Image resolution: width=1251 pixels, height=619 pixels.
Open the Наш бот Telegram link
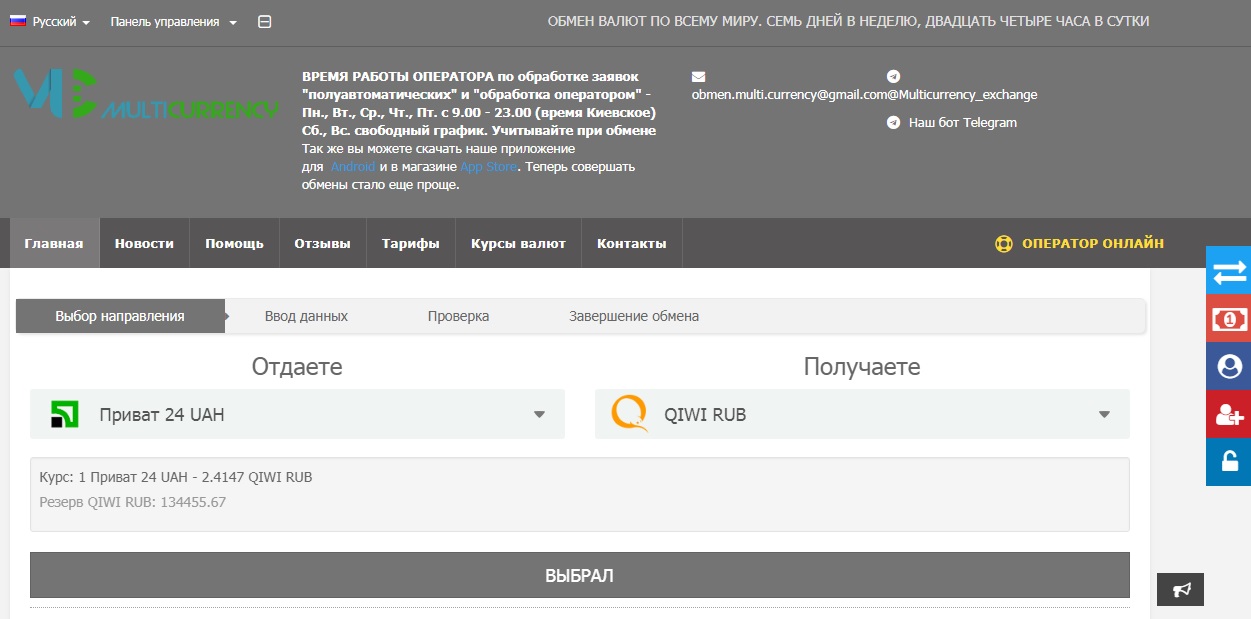[961, 123]
